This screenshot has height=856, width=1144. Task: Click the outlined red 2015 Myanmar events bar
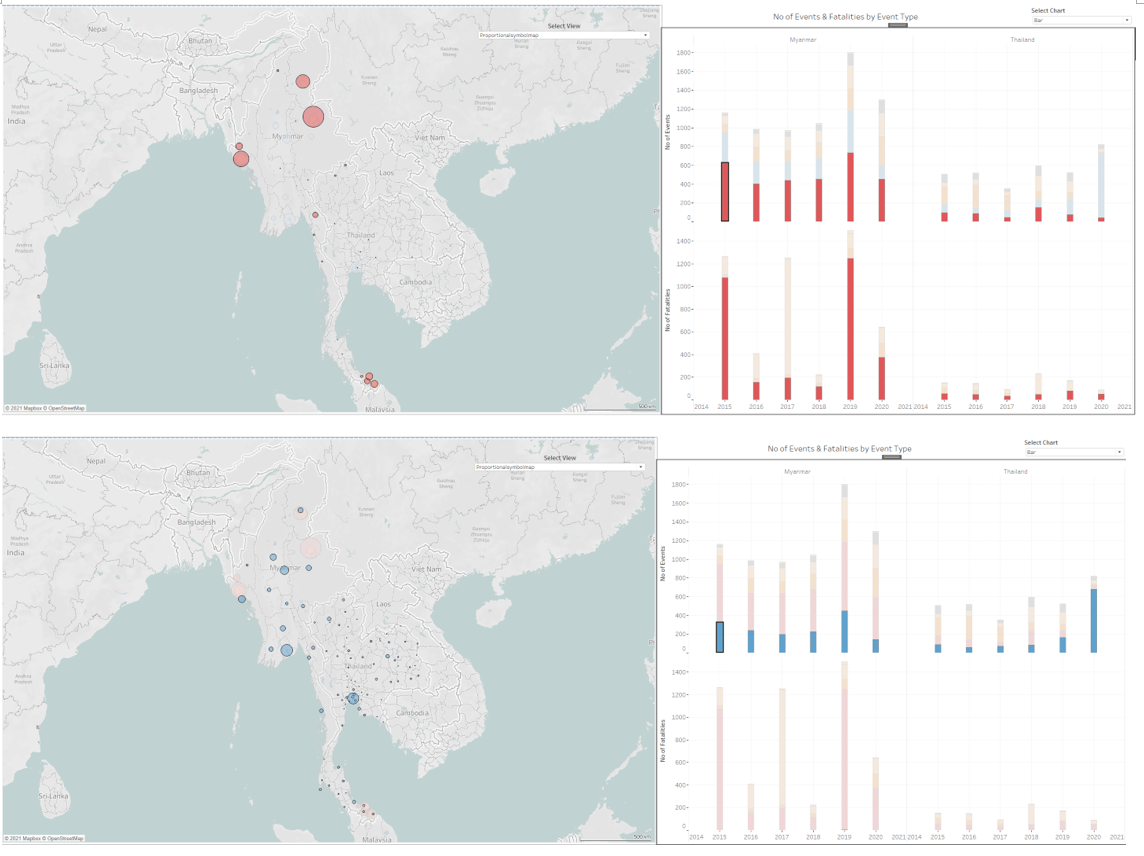[725, 191]
